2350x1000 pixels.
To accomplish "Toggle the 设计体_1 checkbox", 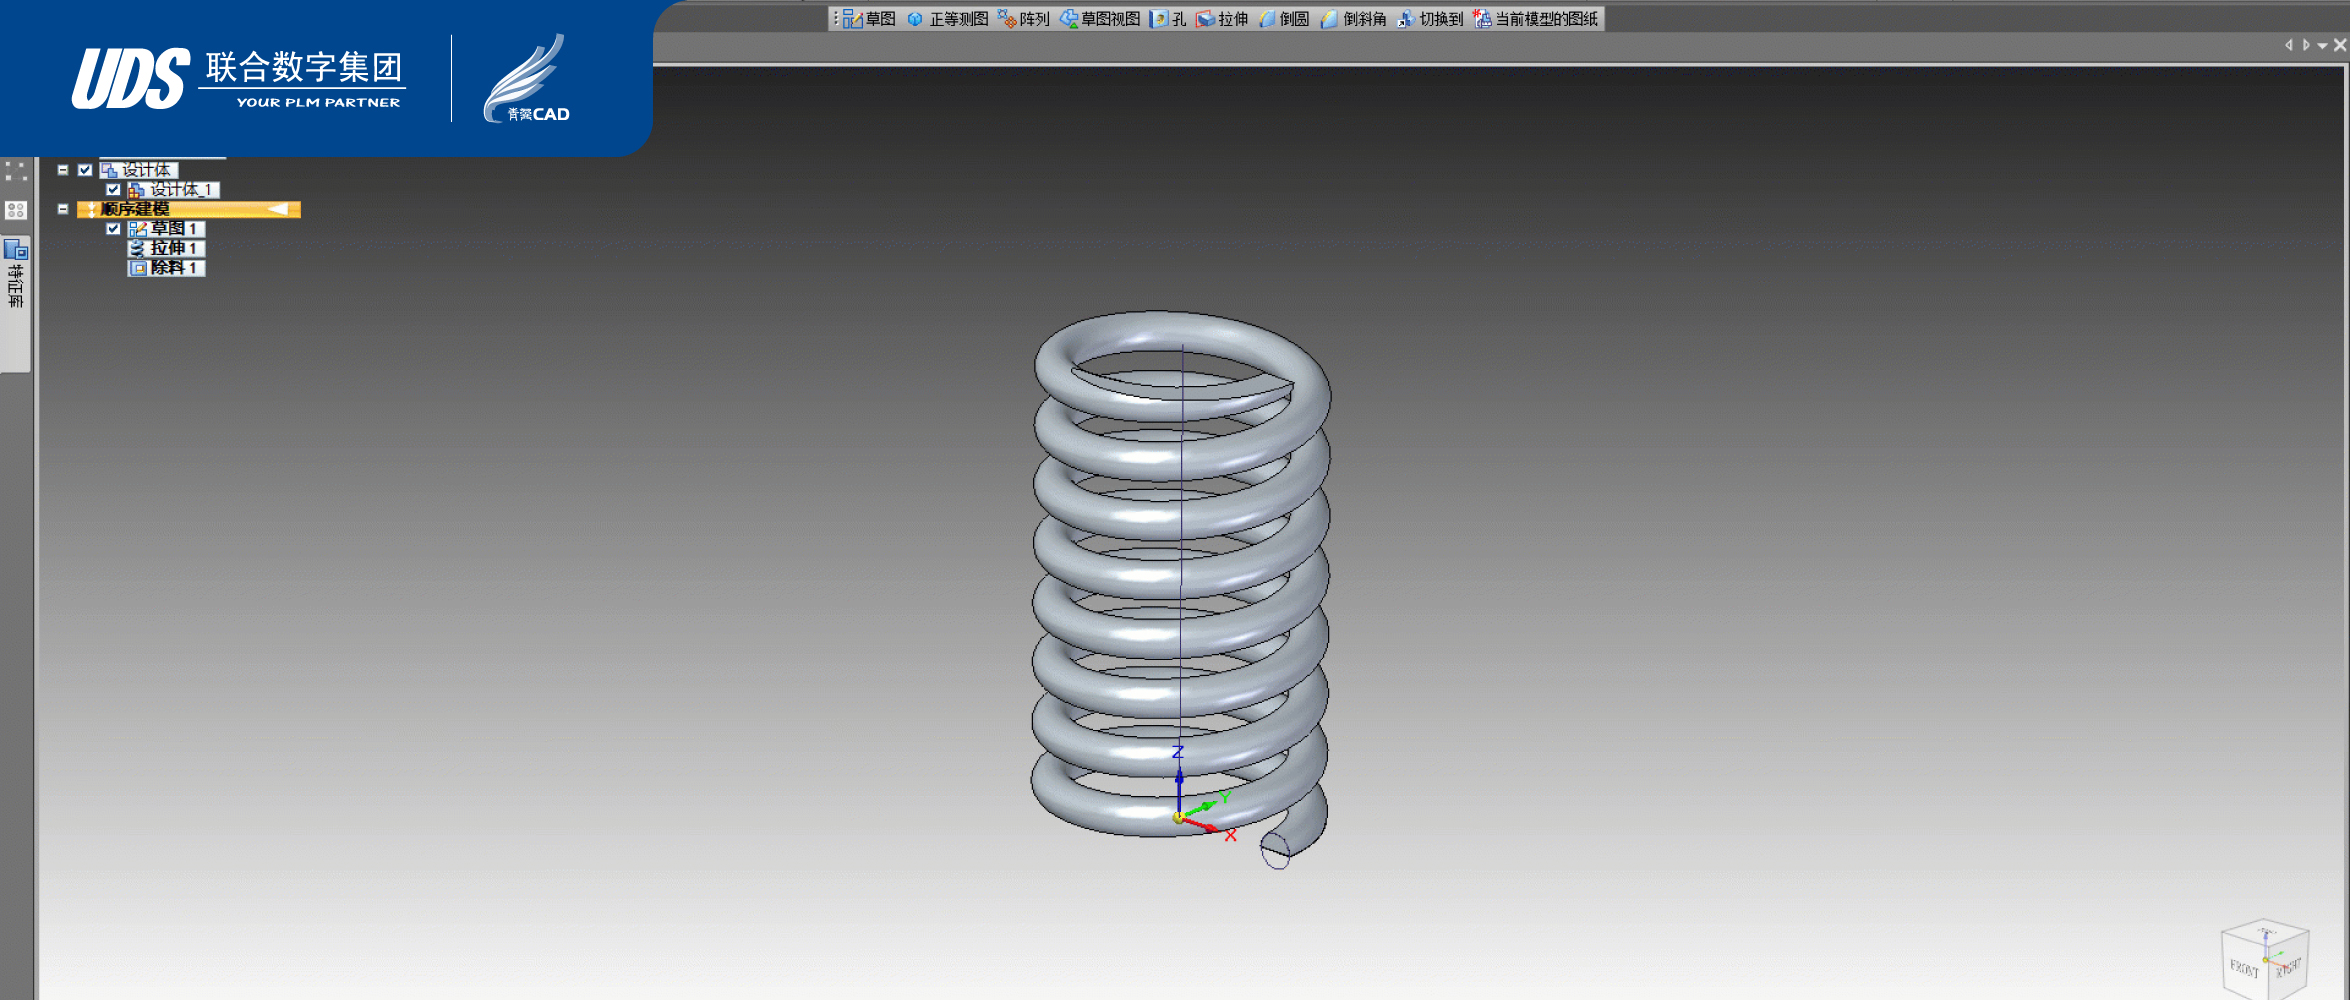I will pos(113,189).
